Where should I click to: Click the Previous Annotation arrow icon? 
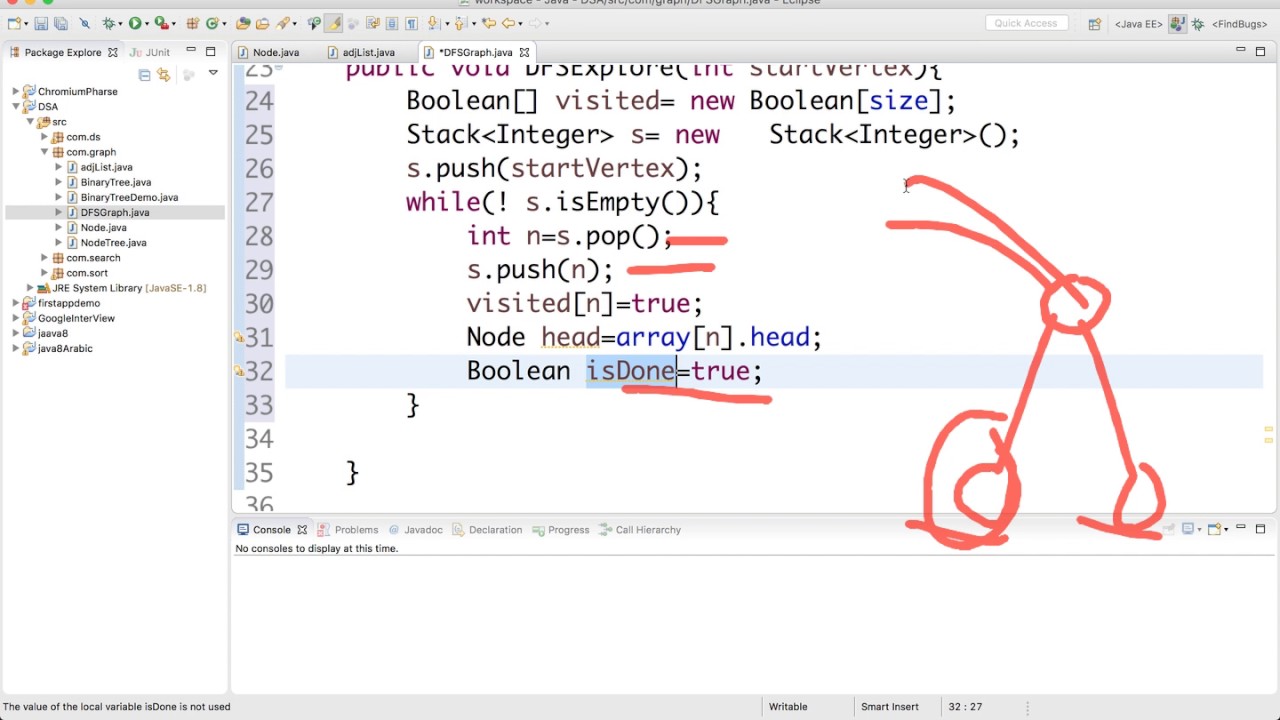point(459,23)
